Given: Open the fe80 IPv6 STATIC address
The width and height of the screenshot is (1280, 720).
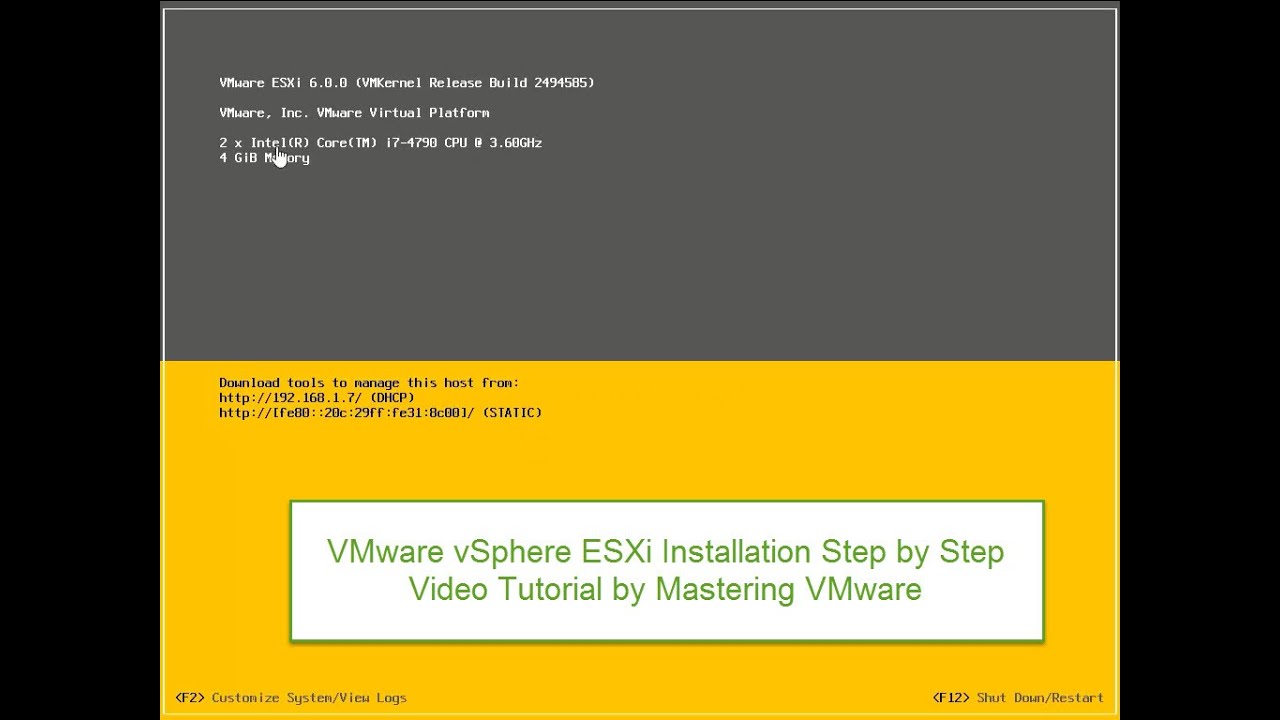Looking at the screenshot, I should pyautogui.click(x=380, y=413).
